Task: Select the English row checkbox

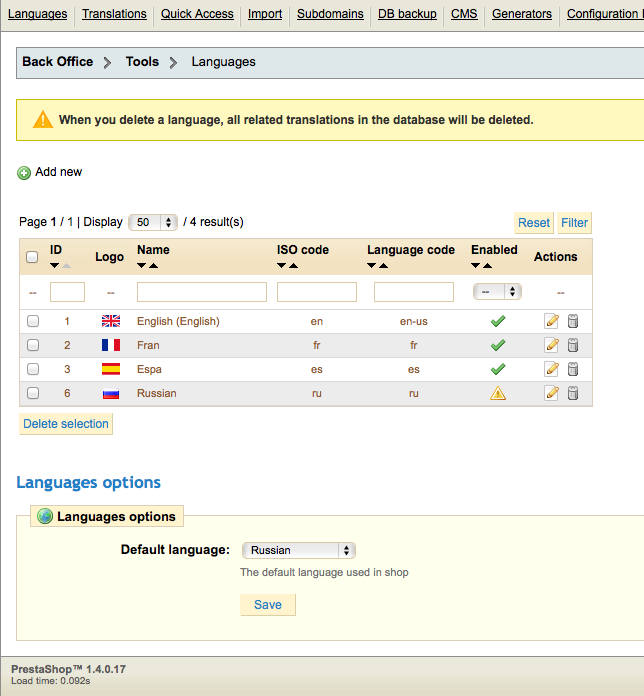Action: coord(33,321)
